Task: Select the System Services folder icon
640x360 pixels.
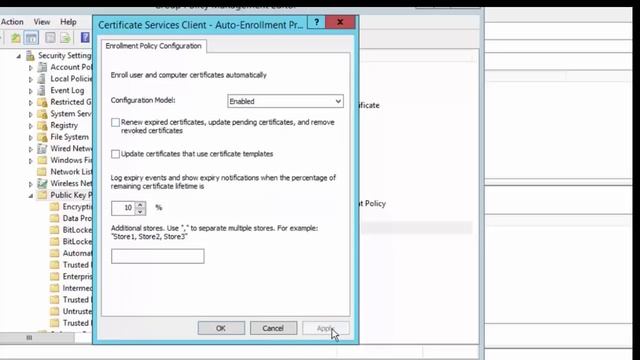Action: [x=42, y=114]
